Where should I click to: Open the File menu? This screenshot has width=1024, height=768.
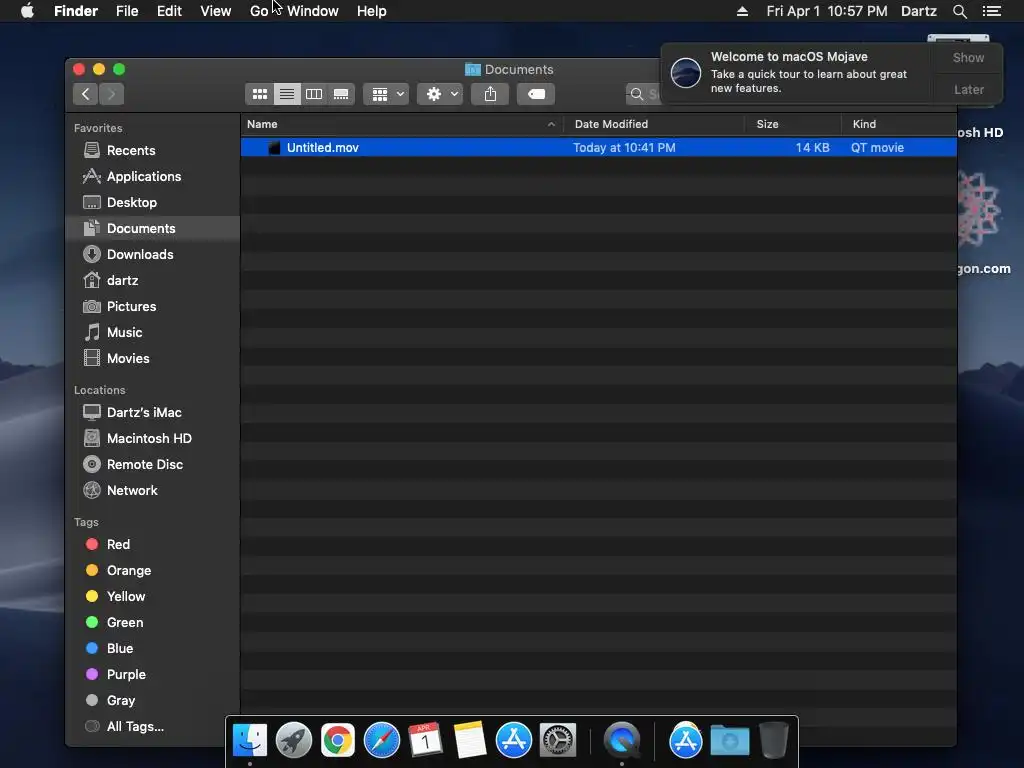tap(127, 11)
